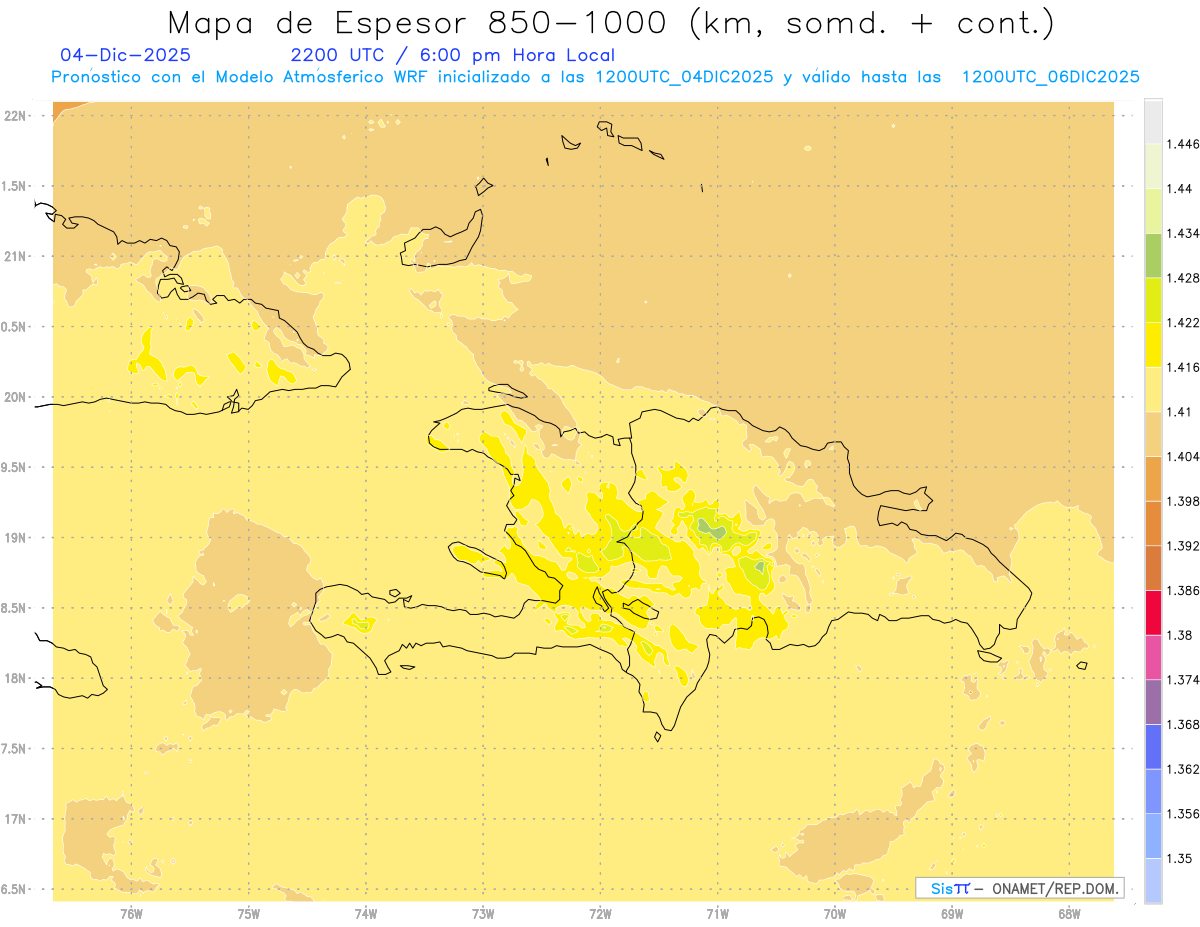
Task: Click the orange legend swatch between 1.398 and 1.404
Action: coord(1153,479)
